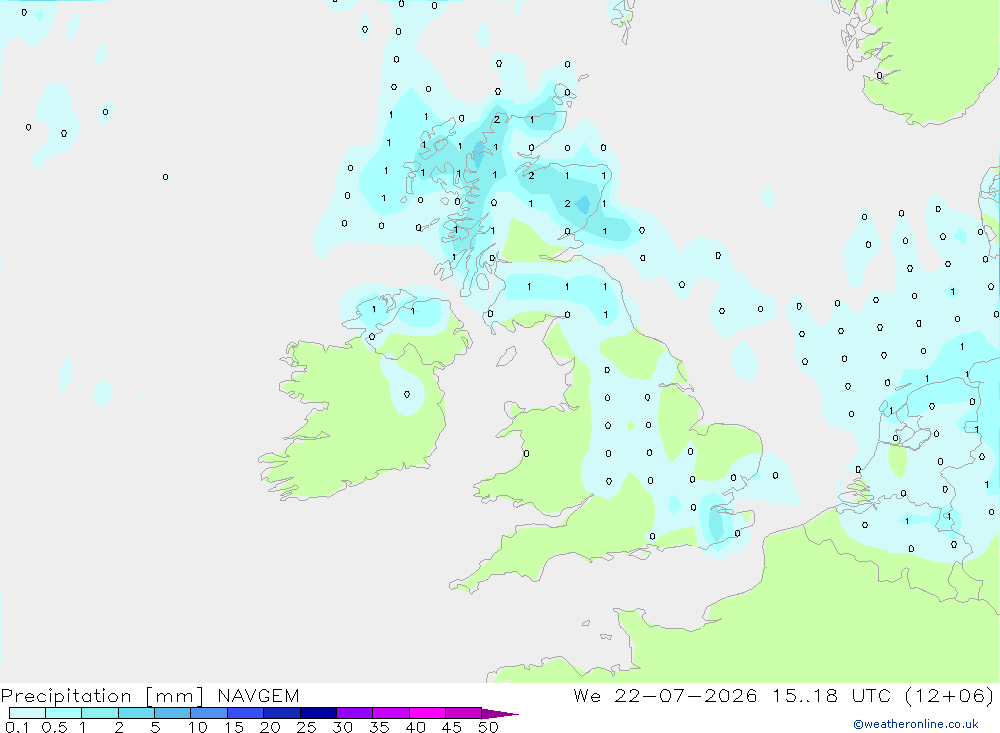The height and width of the screenshot is (733, 1000).
Task: Click the '15..18 UTC' time range text
Action: point(831,695)
